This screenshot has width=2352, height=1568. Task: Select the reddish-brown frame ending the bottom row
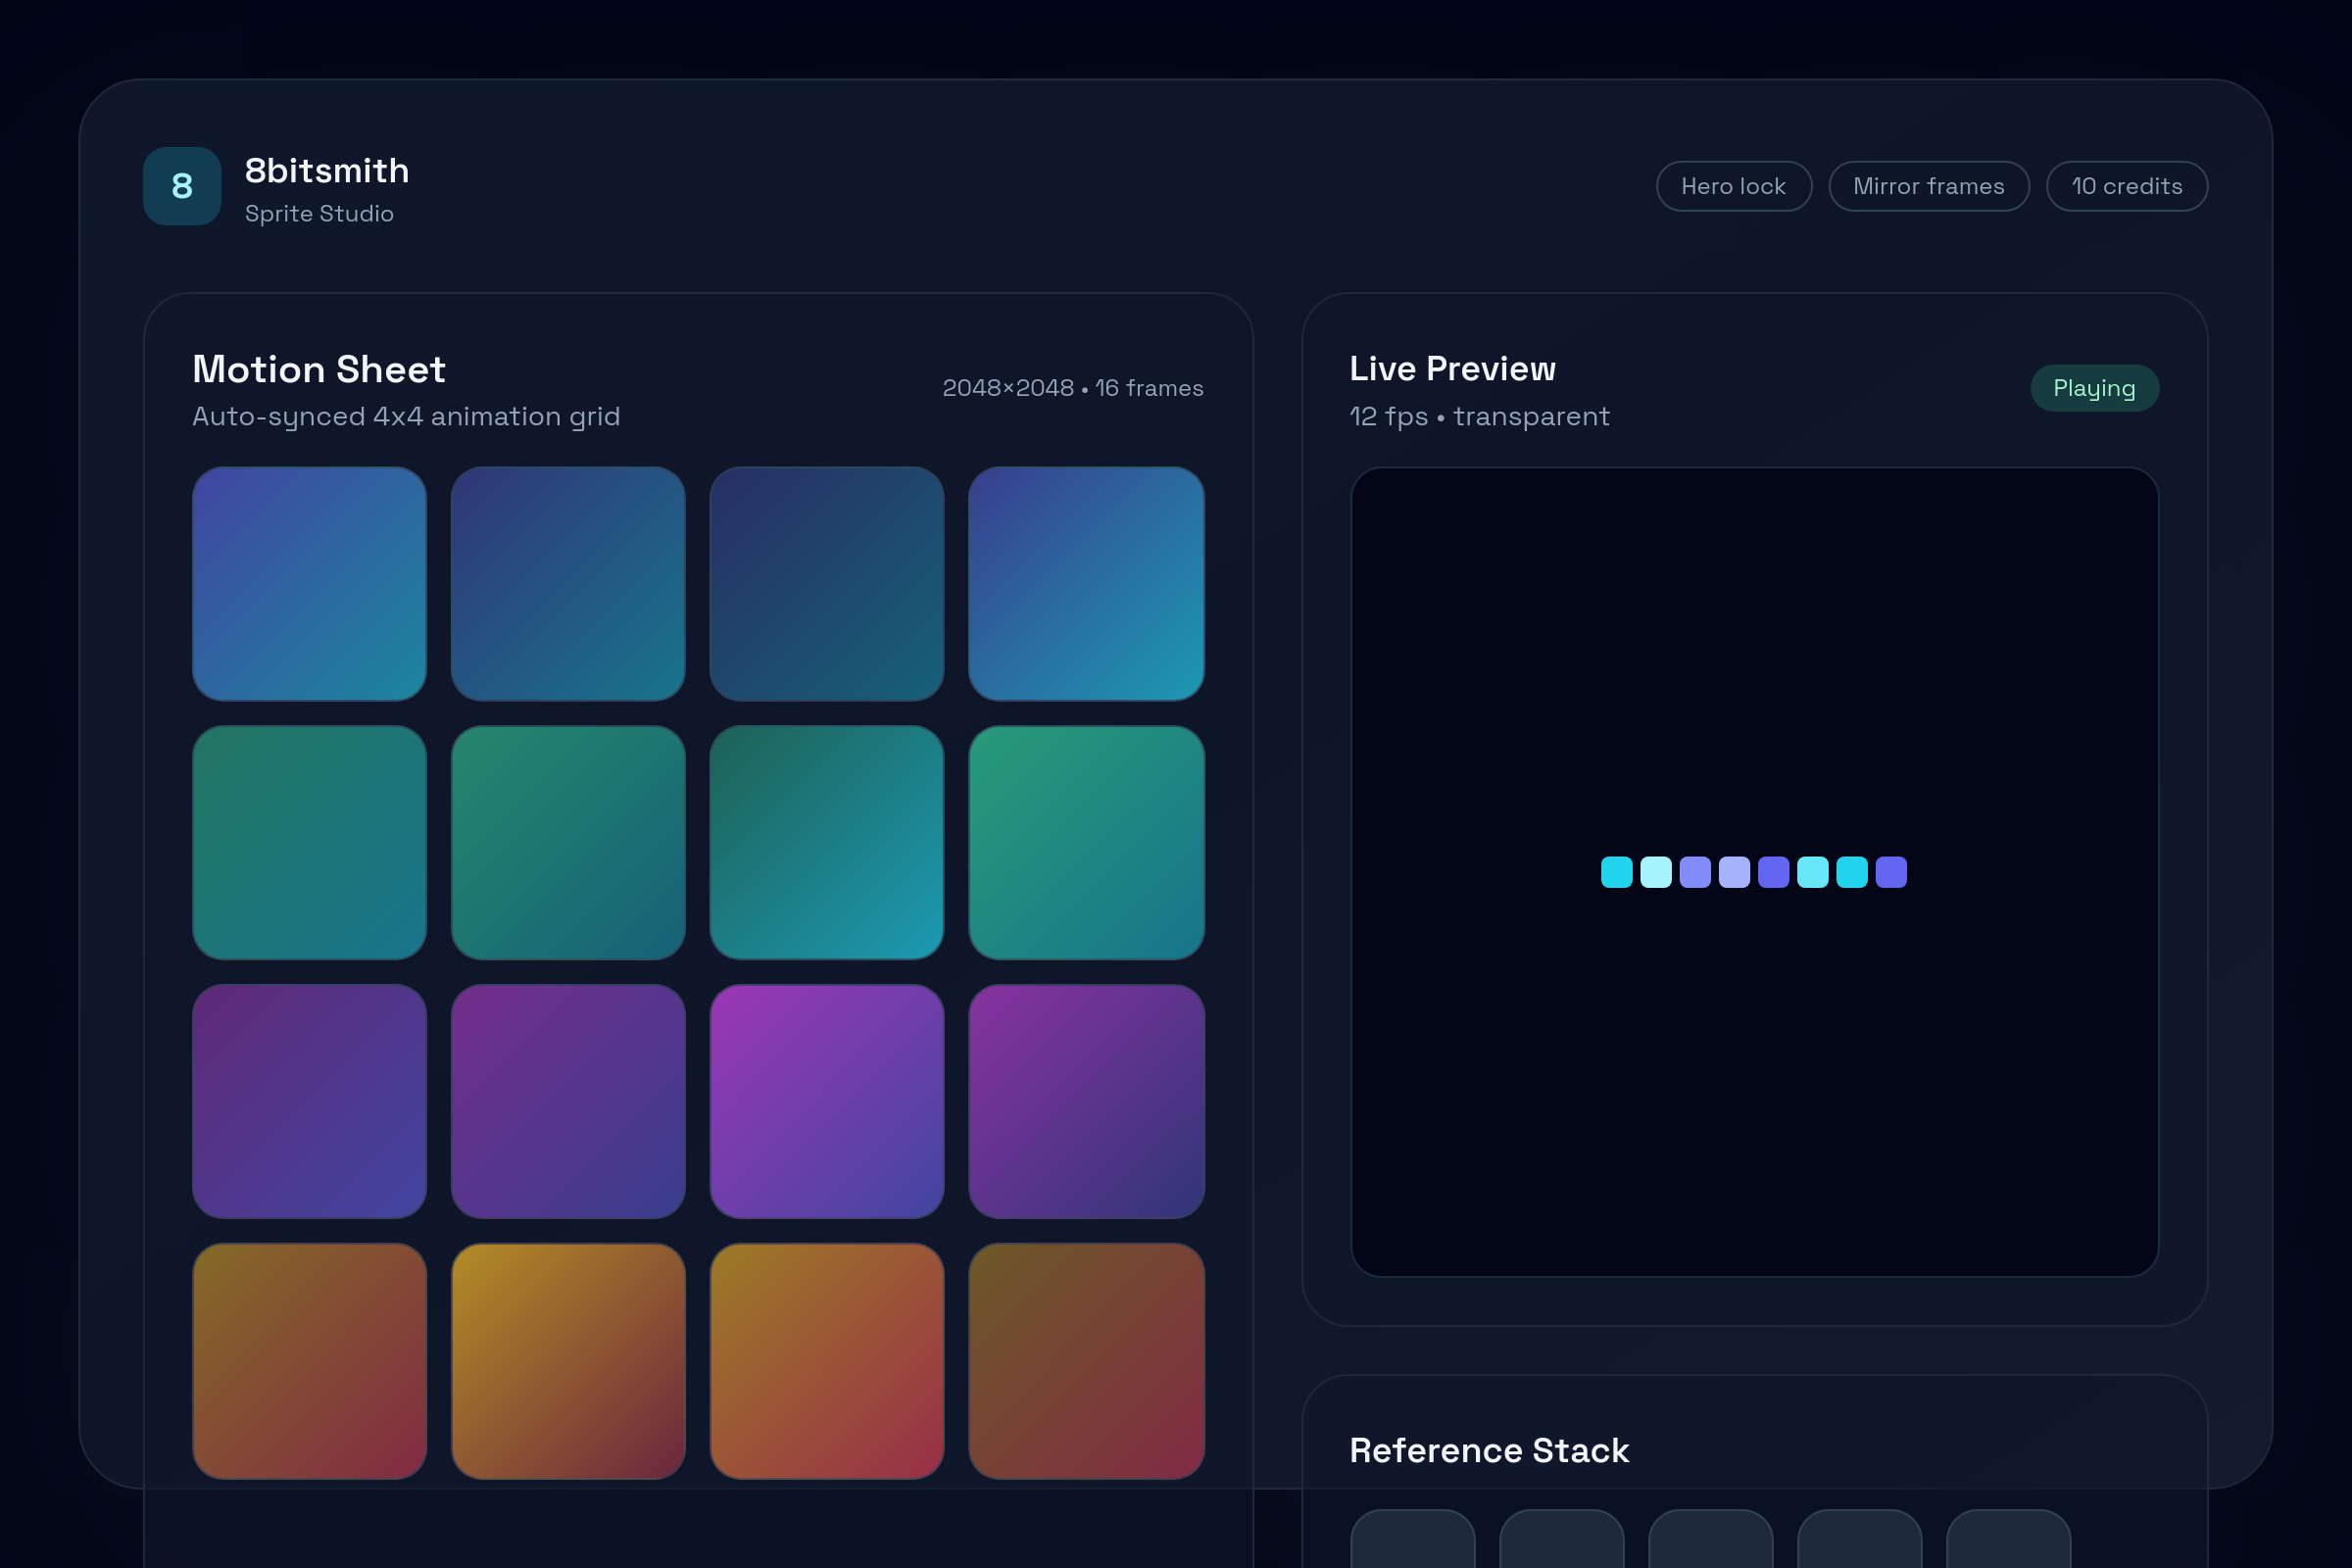tap(1086, 1361)
